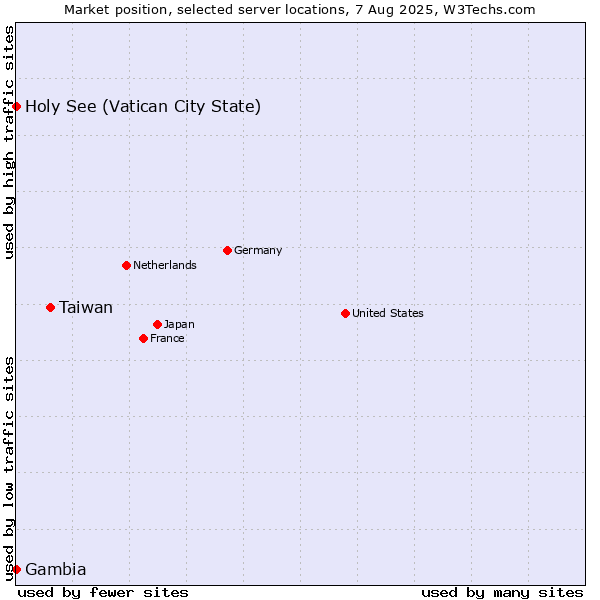Click the 'Holy See (Vatican City State)' label
The width and height of the screenshot is (600, 600).
143,106
